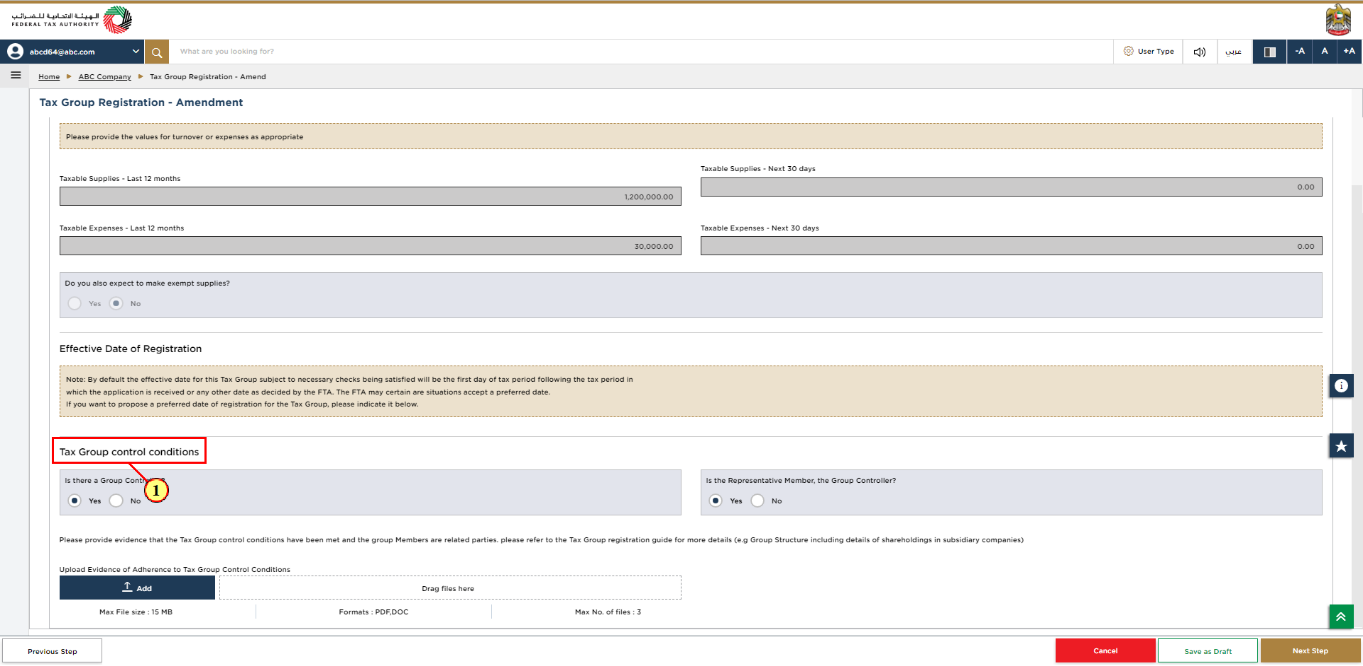The image size is (1363, 666).
Task: Click the 'Tax Group Registration - Amendment' title
Action: [x=141, y=102]
